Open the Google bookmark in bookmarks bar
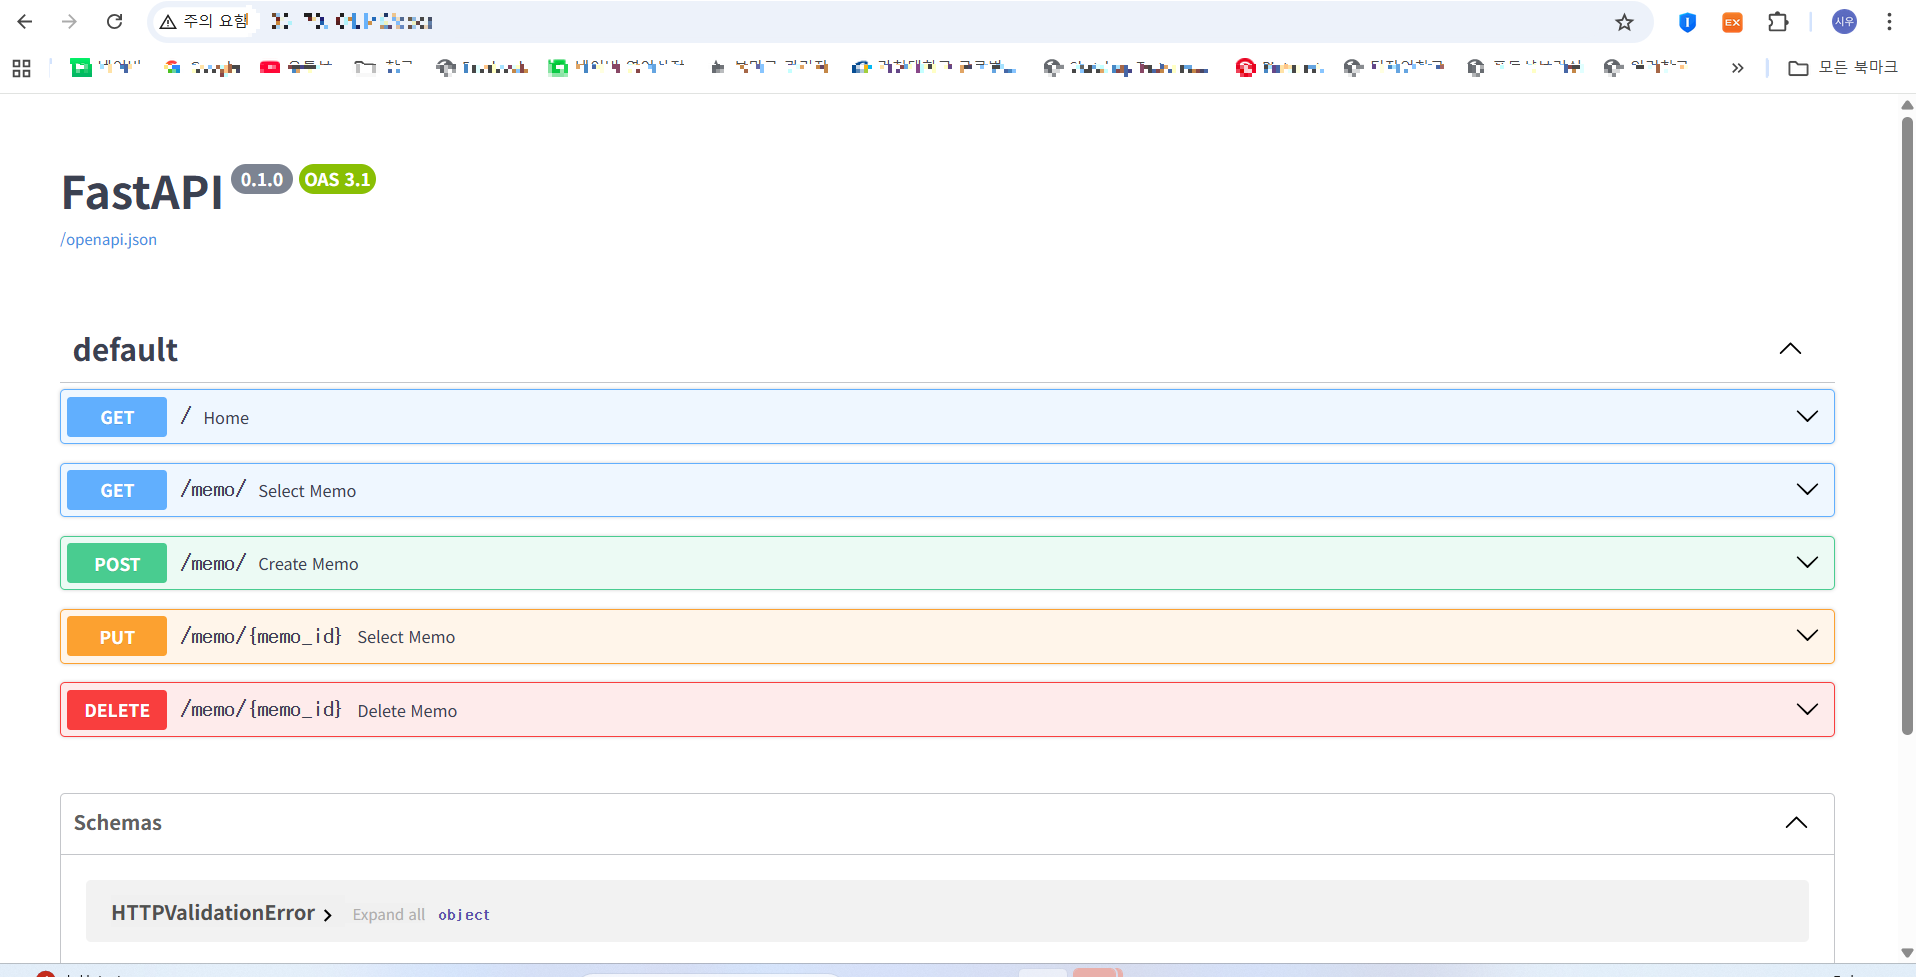Viewport: 1916px width, 977px height. pos(202,68)
